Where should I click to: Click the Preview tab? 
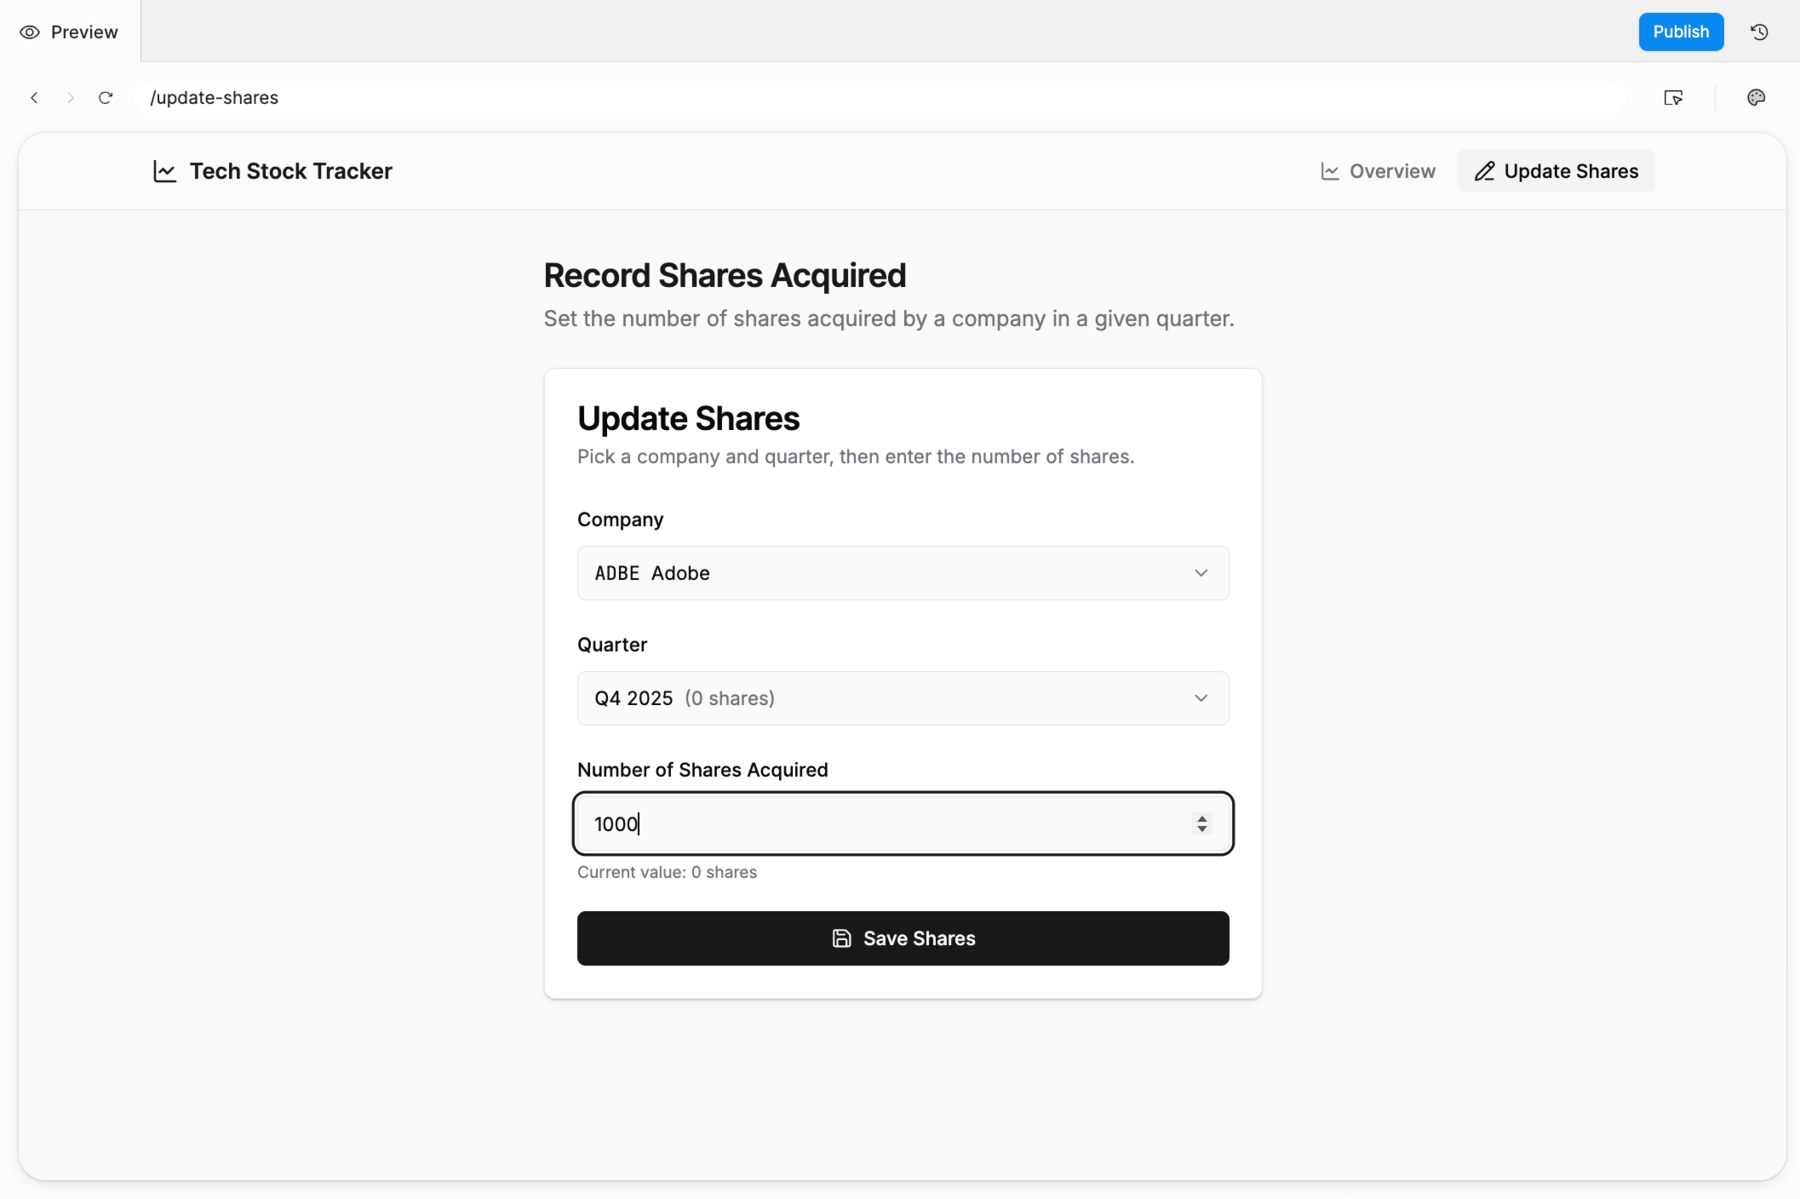pos(70,32)
